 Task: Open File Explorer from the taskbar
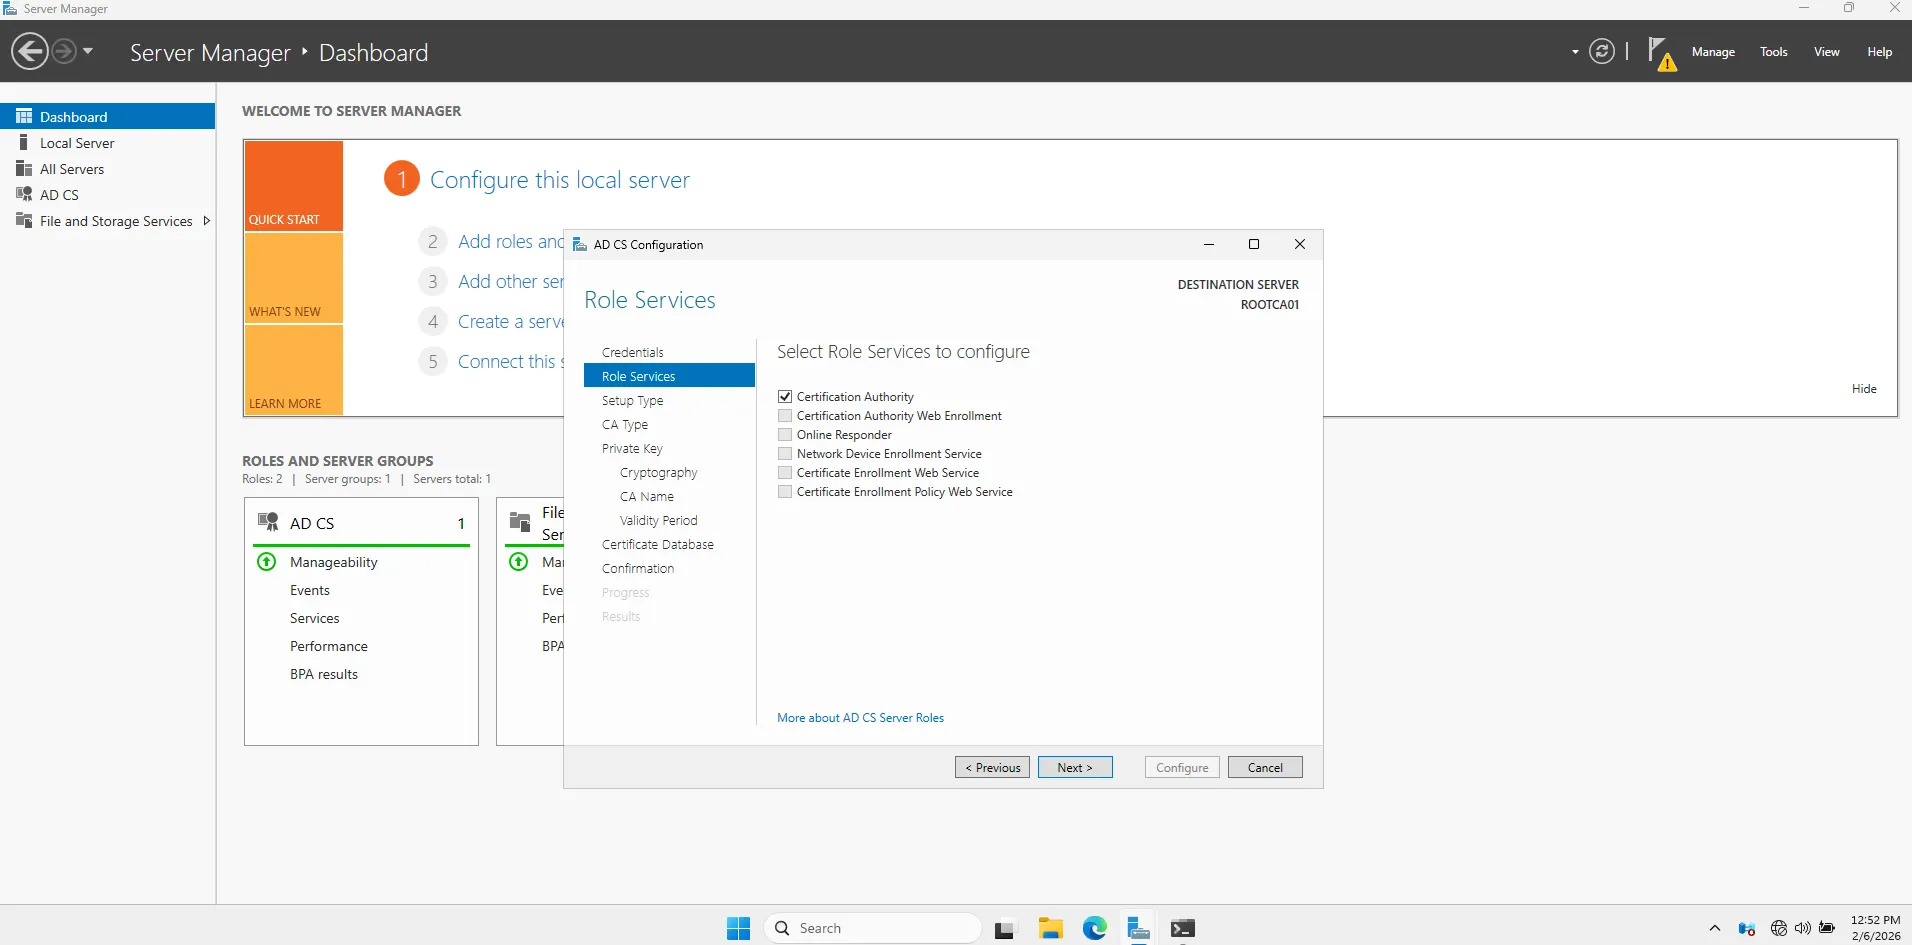coord(1050,928)
